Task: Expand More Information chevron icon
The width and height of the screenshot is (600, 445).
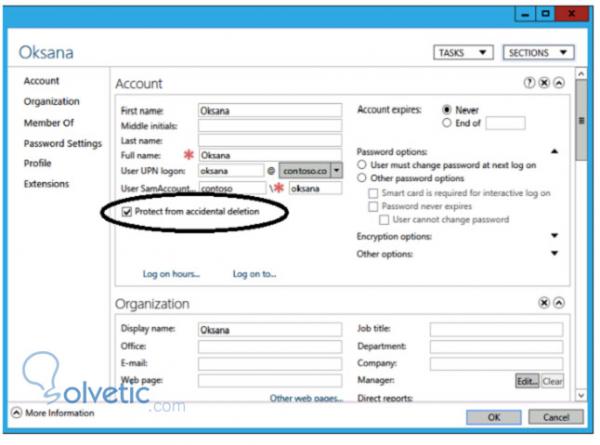Action: click(x=16, y=412)
